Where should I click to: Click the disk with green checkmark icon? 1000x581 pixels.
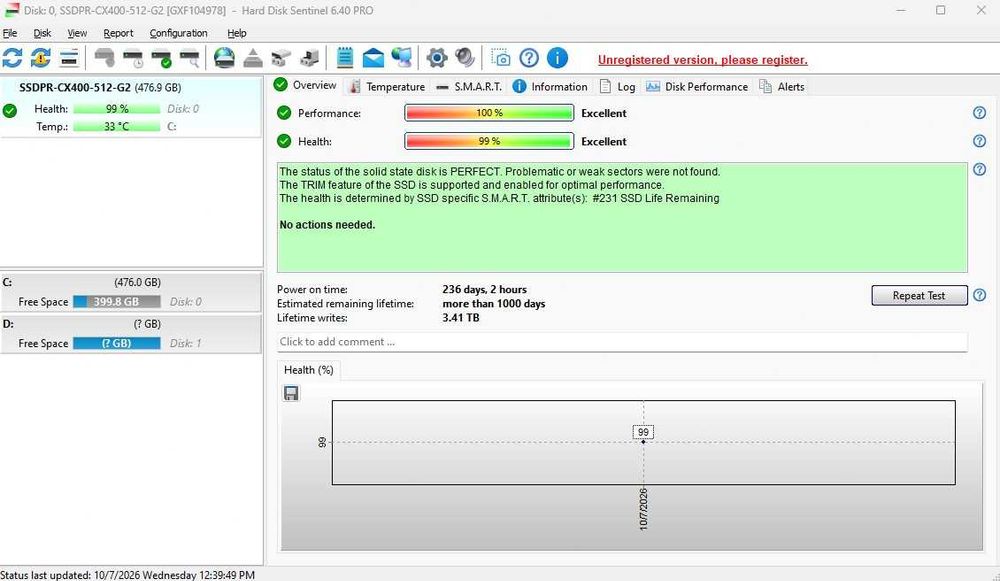pyautogui.click(x=161, y=58)
